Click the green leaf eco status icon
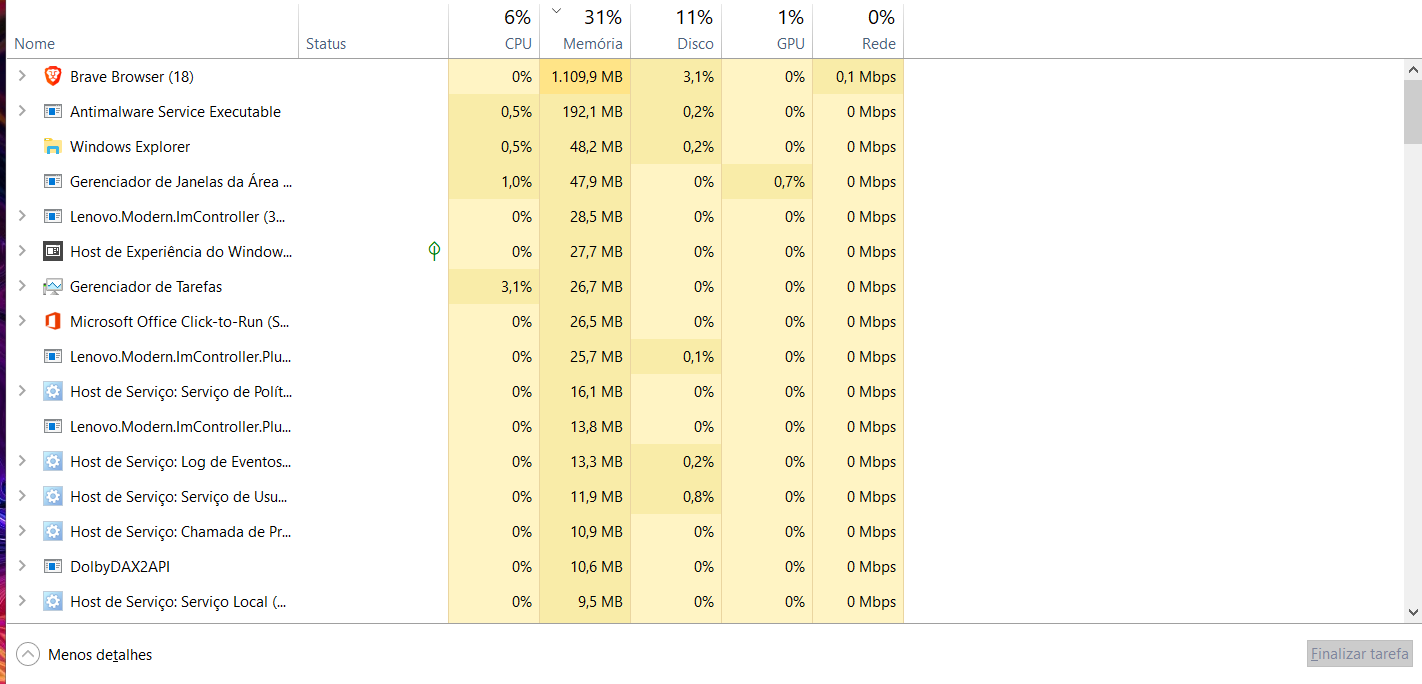This screenshot has width=1422, height=684. [434, 251]
